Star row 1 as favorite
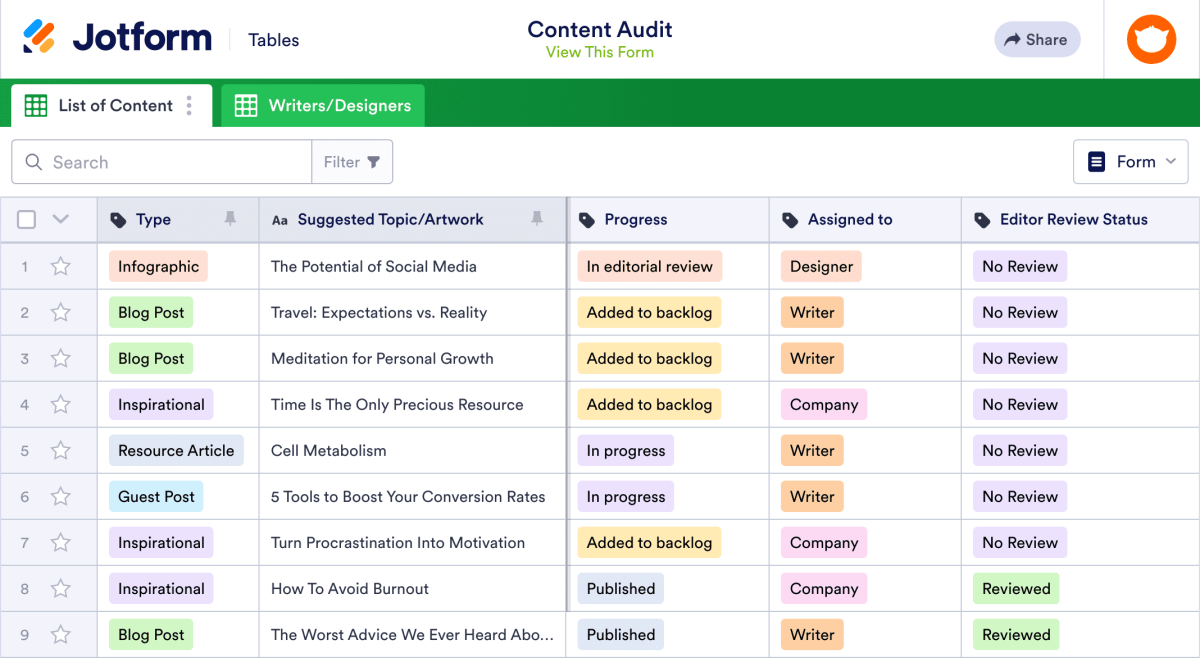The image size is (1200, 658). pyautogui.click(x=61, y=266)
